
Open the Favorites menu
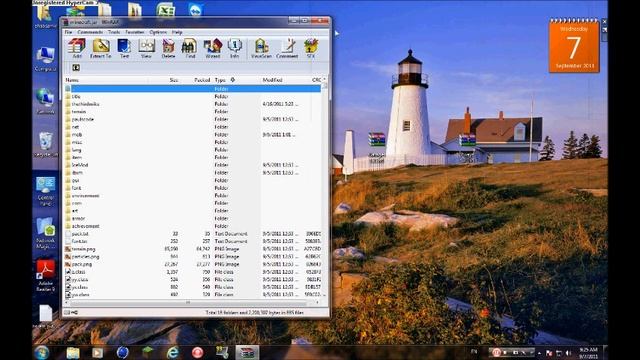(135, 32)
